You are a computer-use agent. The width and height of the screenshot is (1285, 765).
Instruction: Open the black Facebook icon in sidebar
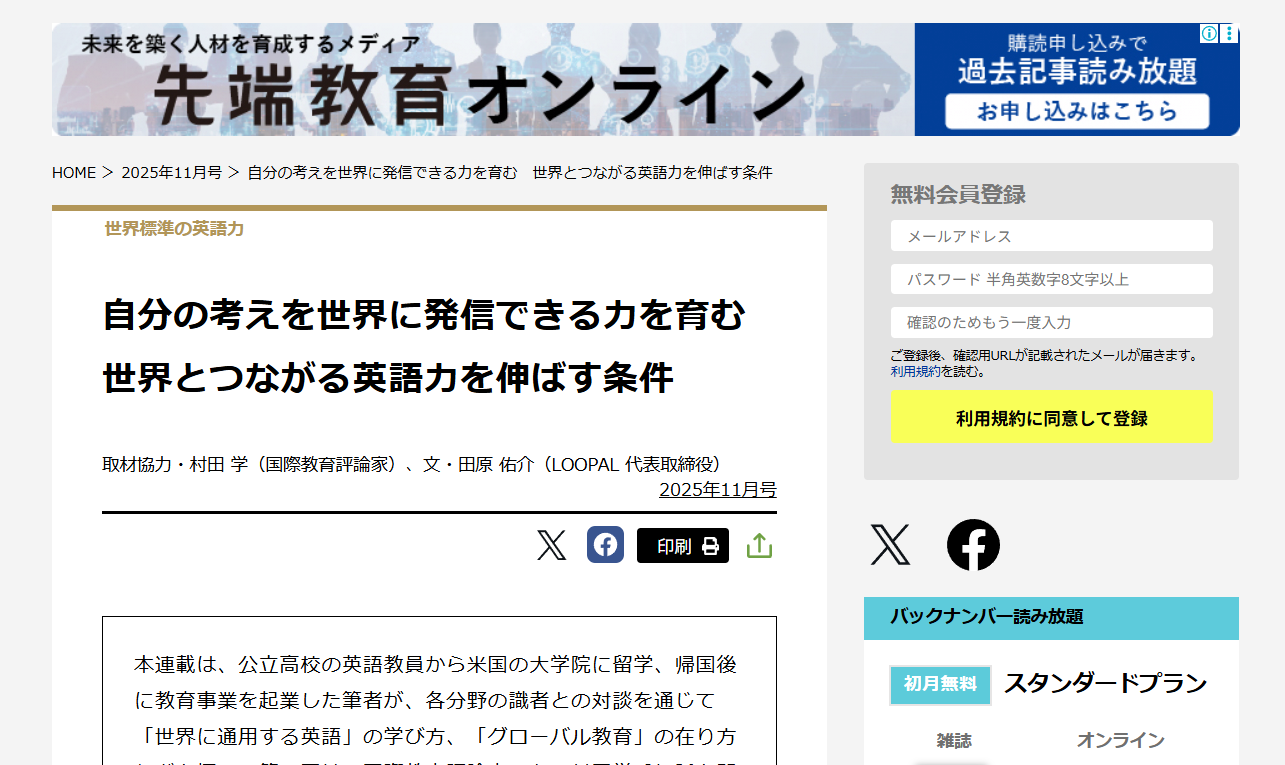tap(973, 545)
